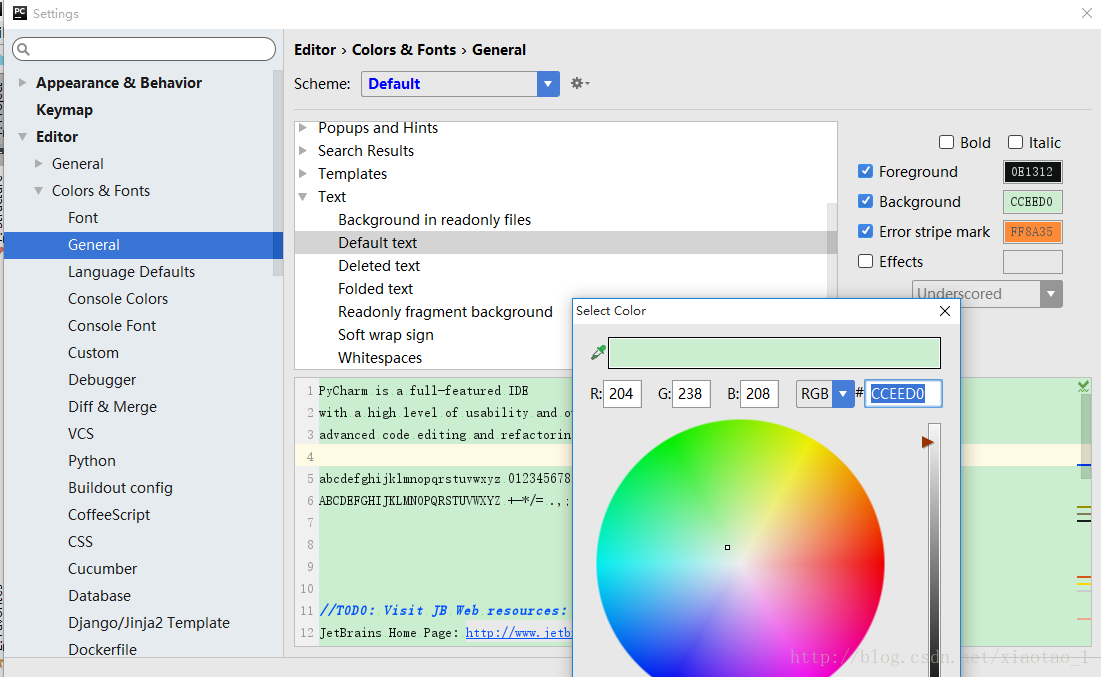Screen dimensions: 1101x677
Task: Enable the Italic checkbox
Action: click(1015, 143)
